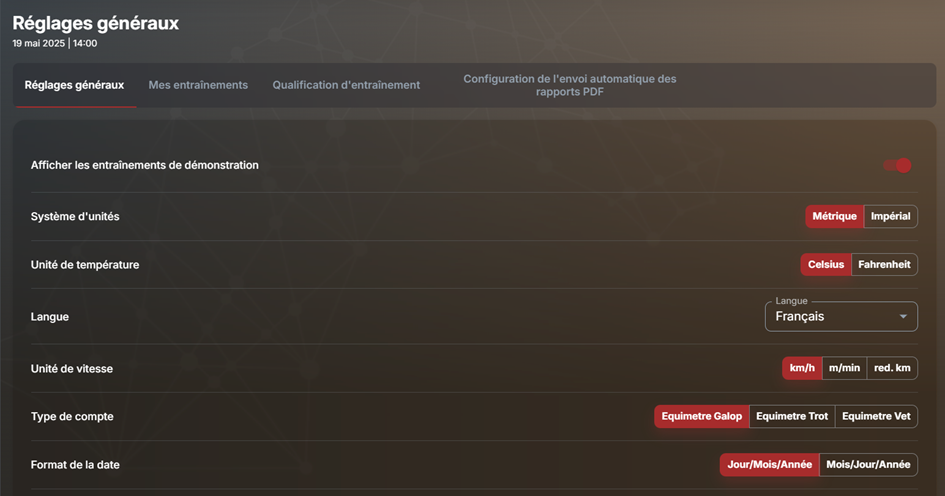Select Impérial unit system

click(891, 216)
